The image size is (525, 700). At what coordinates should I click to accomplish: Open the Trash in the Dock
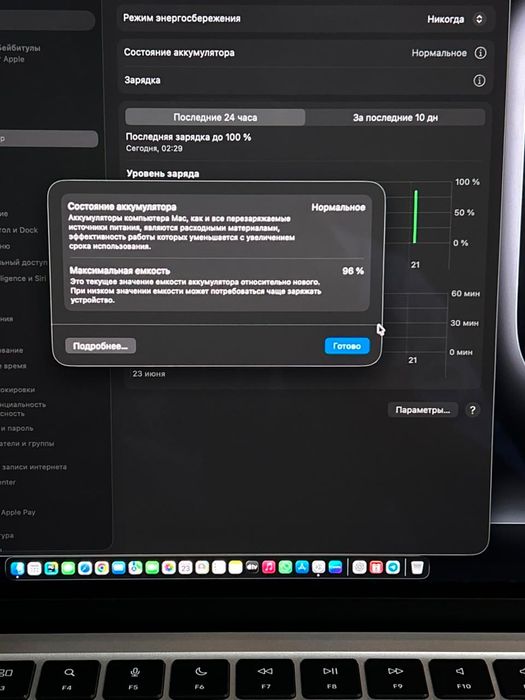(417, 567)
